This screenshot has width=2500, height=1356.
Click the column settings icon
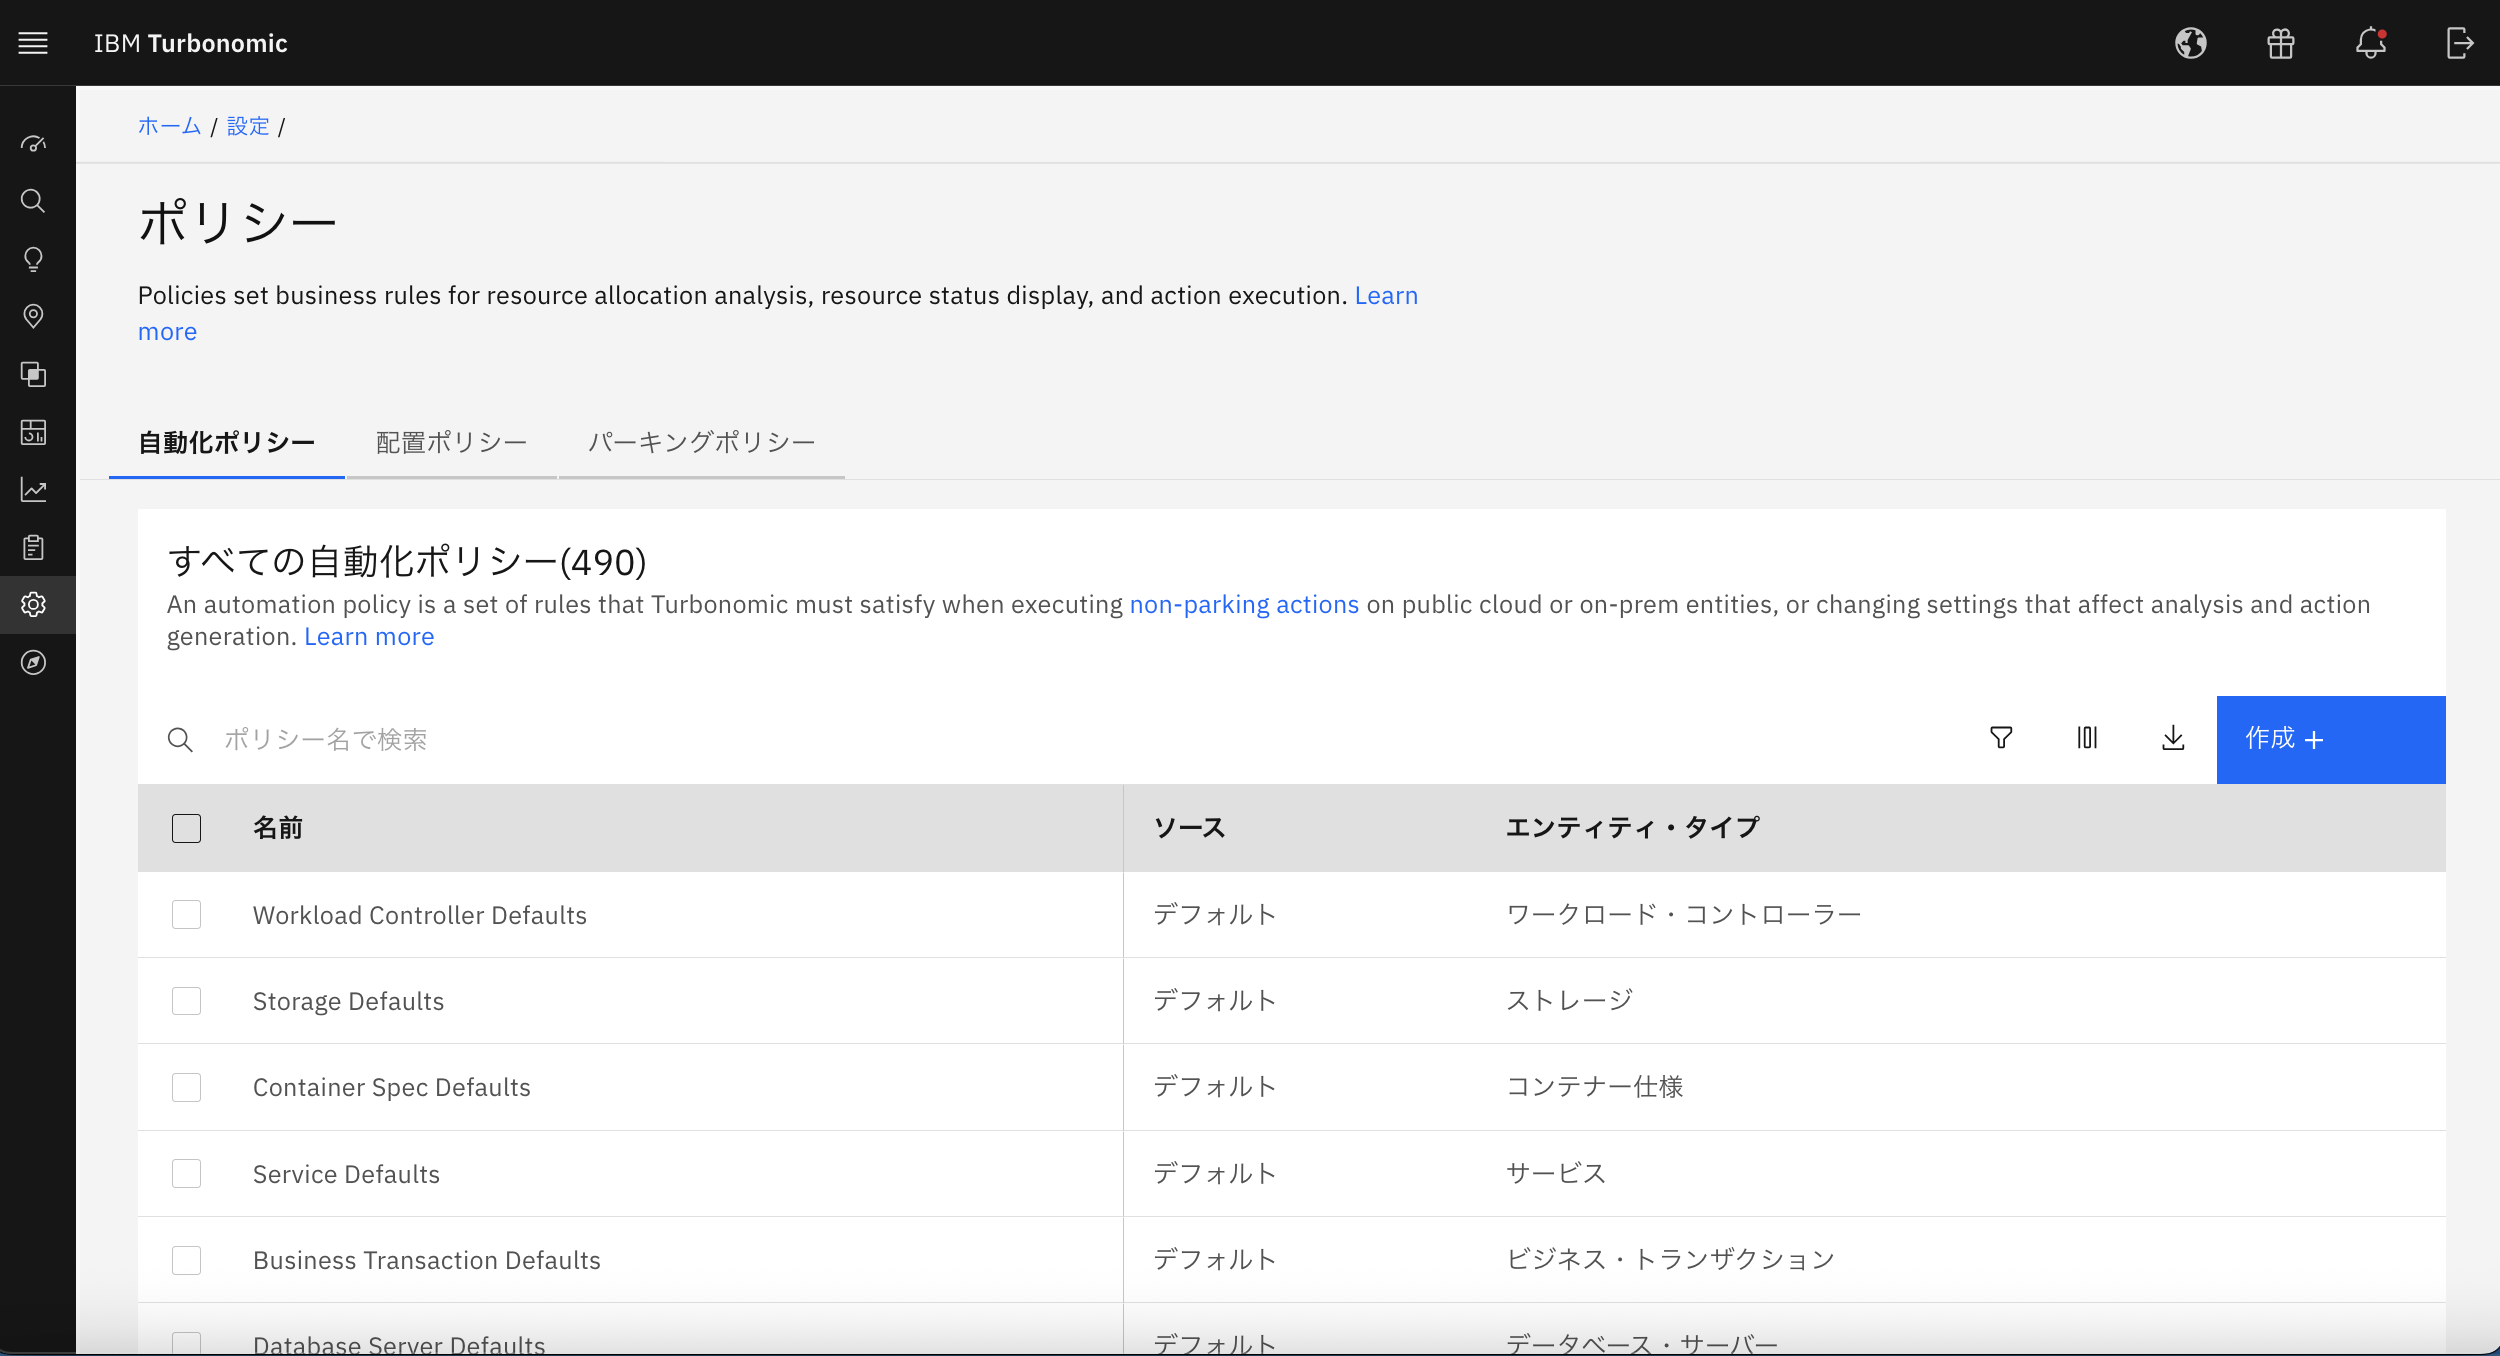tap(2087, 738)
